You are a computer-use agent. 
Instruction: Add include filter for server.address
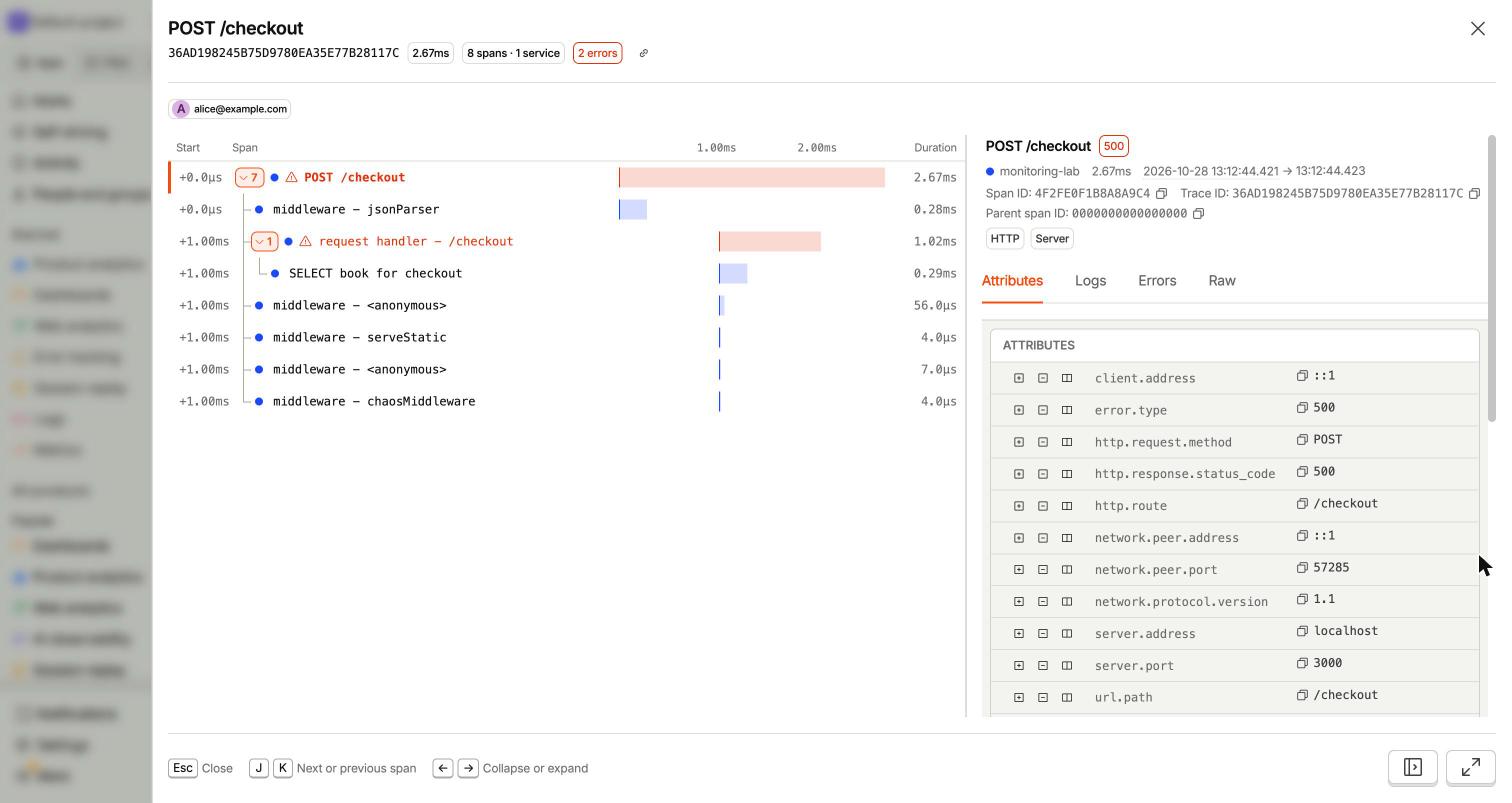(x=1019, y=634)
